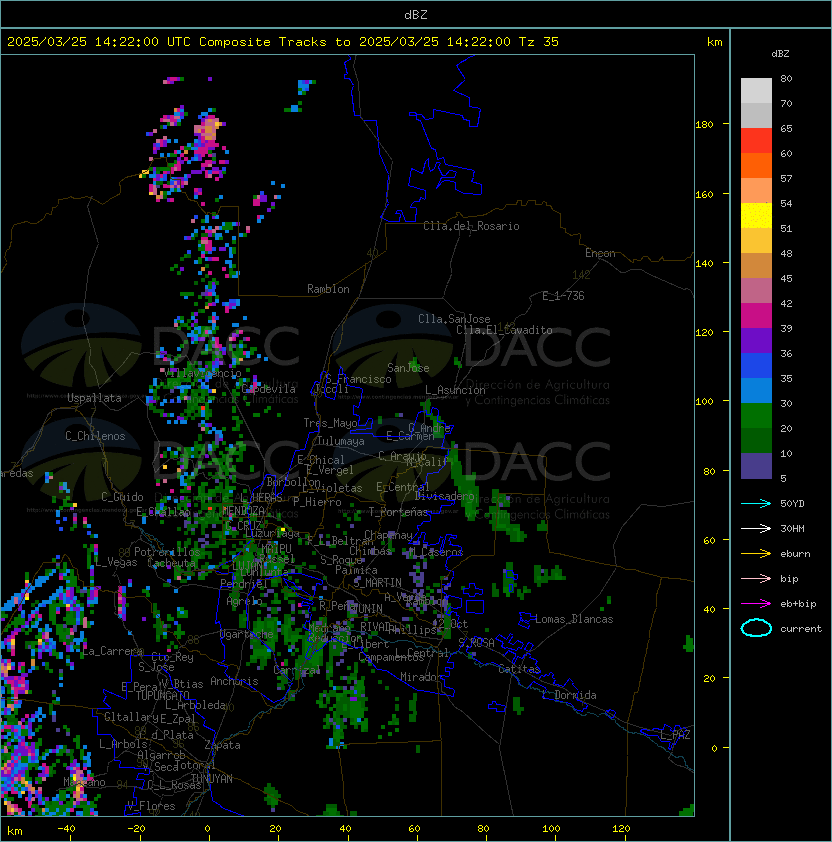This screenshot has height=842, width=832.
Task: Click the 'Anchoris' map label
Action: click(234, 681)
